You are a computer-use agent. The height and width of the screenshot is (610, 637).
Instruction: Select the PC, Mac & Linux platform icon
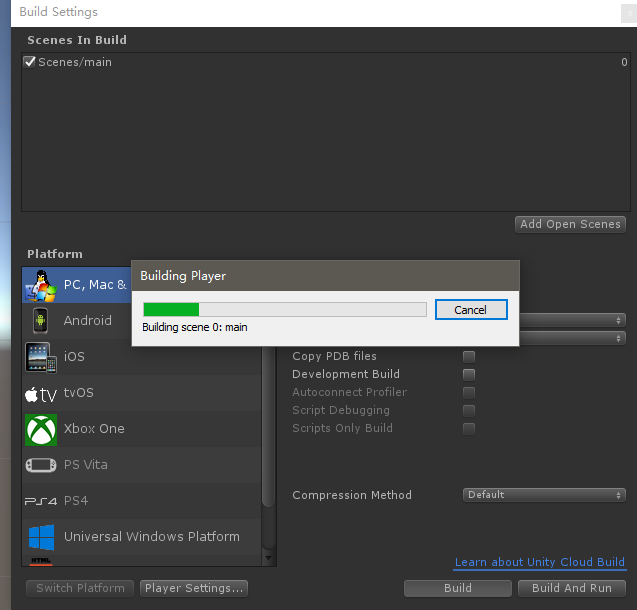(x=41, y=286)
